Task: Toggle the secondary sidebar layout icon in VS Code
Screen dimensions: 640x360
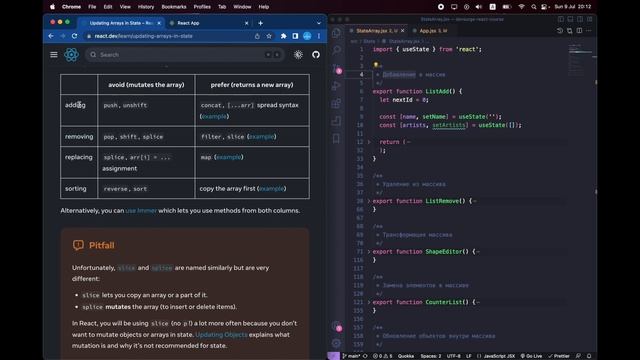Action: pos(580,19)
